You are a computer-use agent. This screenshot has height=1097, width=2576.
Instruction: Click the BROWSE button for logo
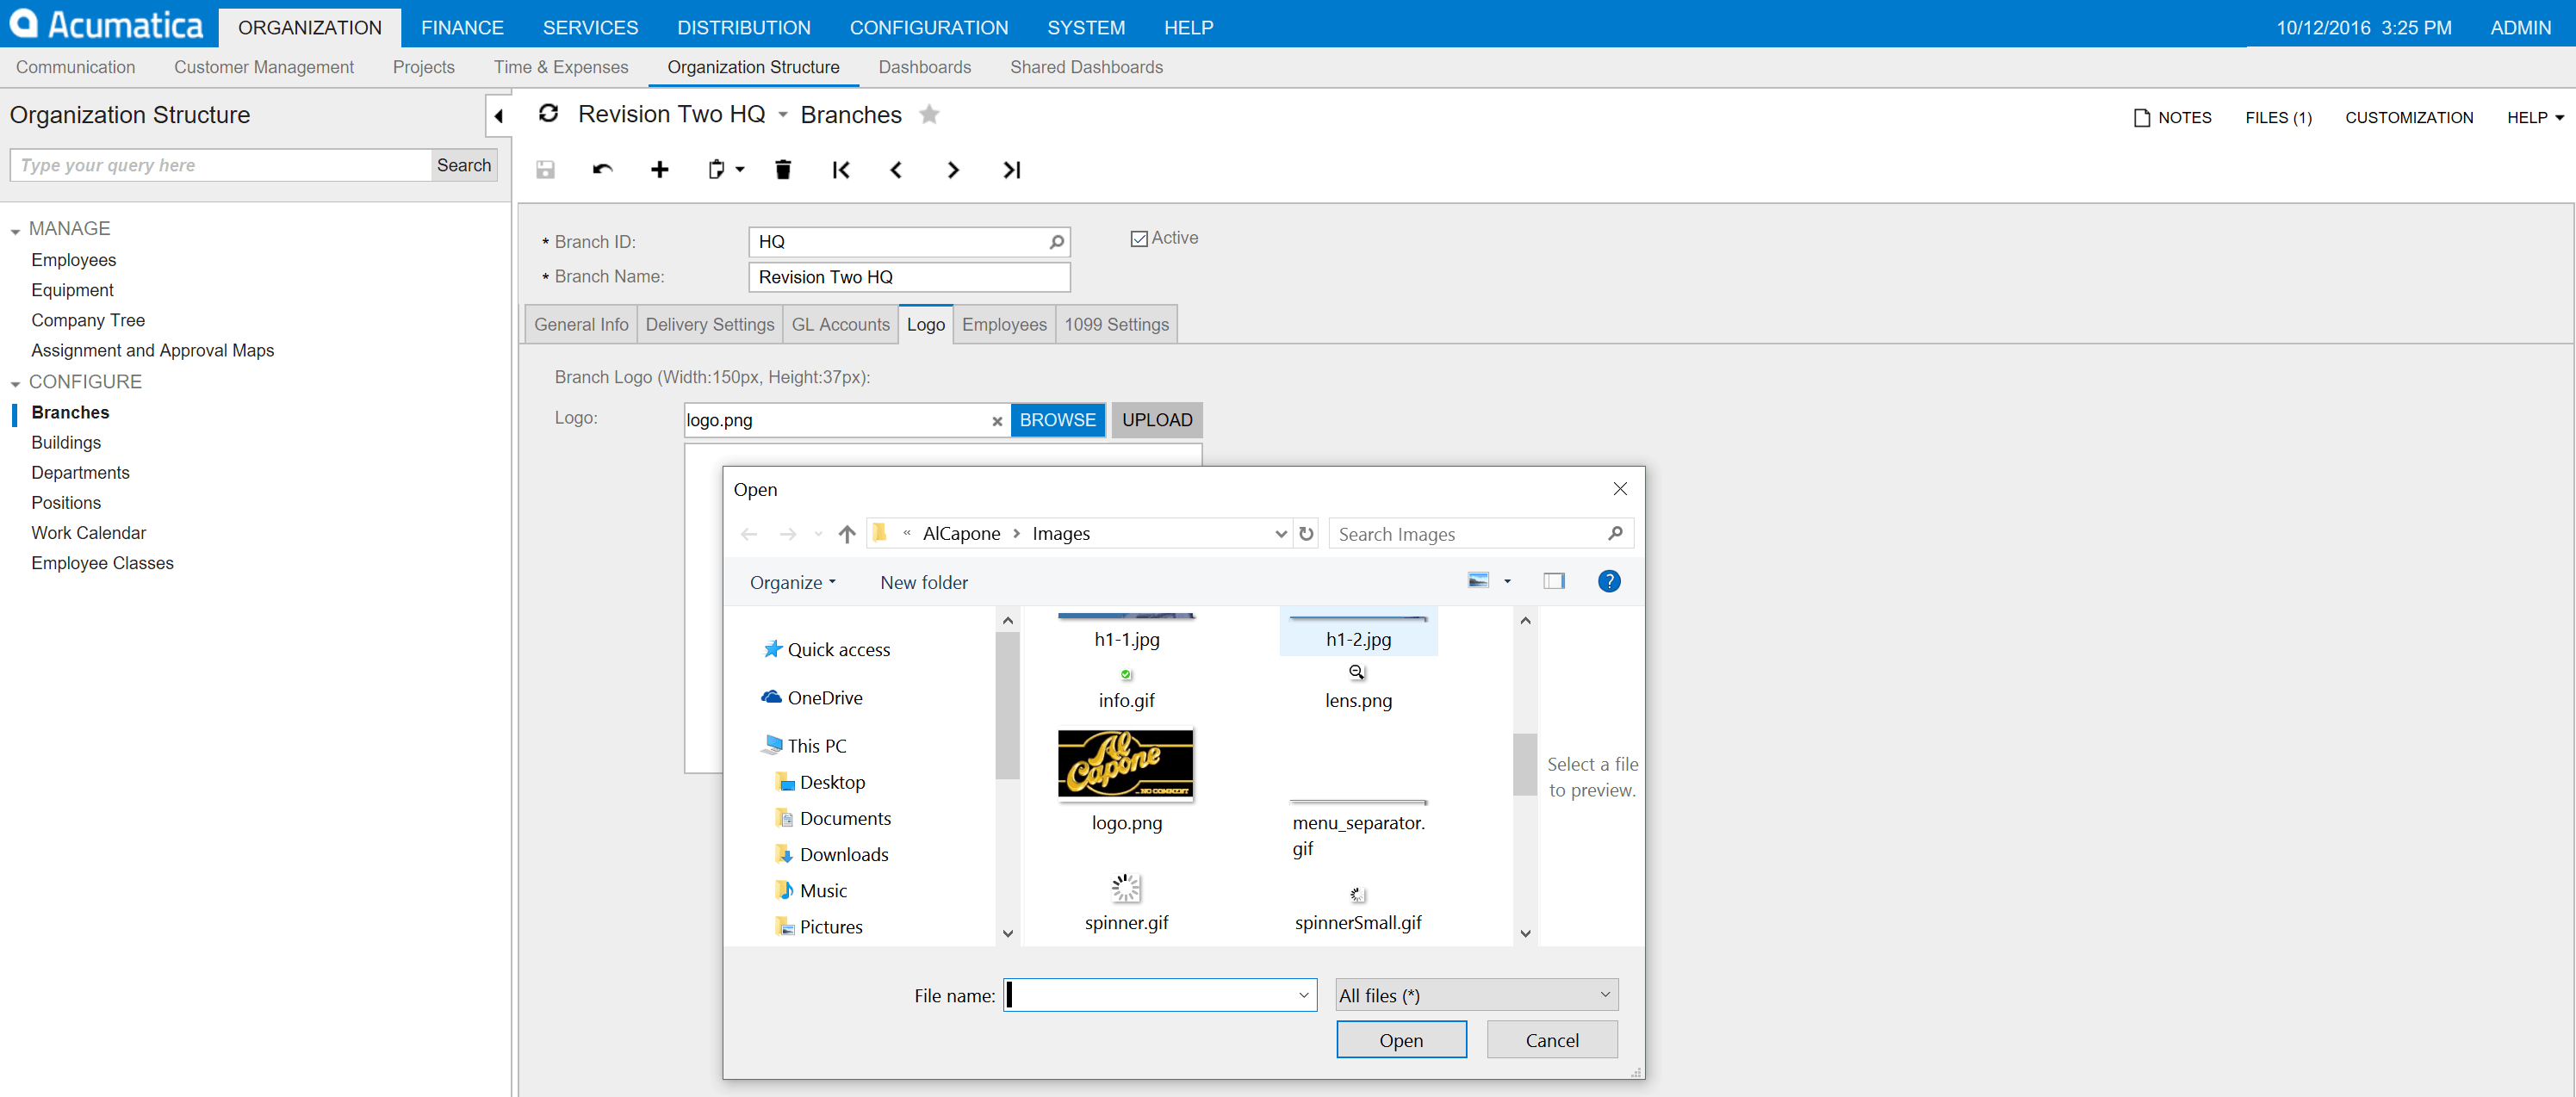(x=1057, y=420)
